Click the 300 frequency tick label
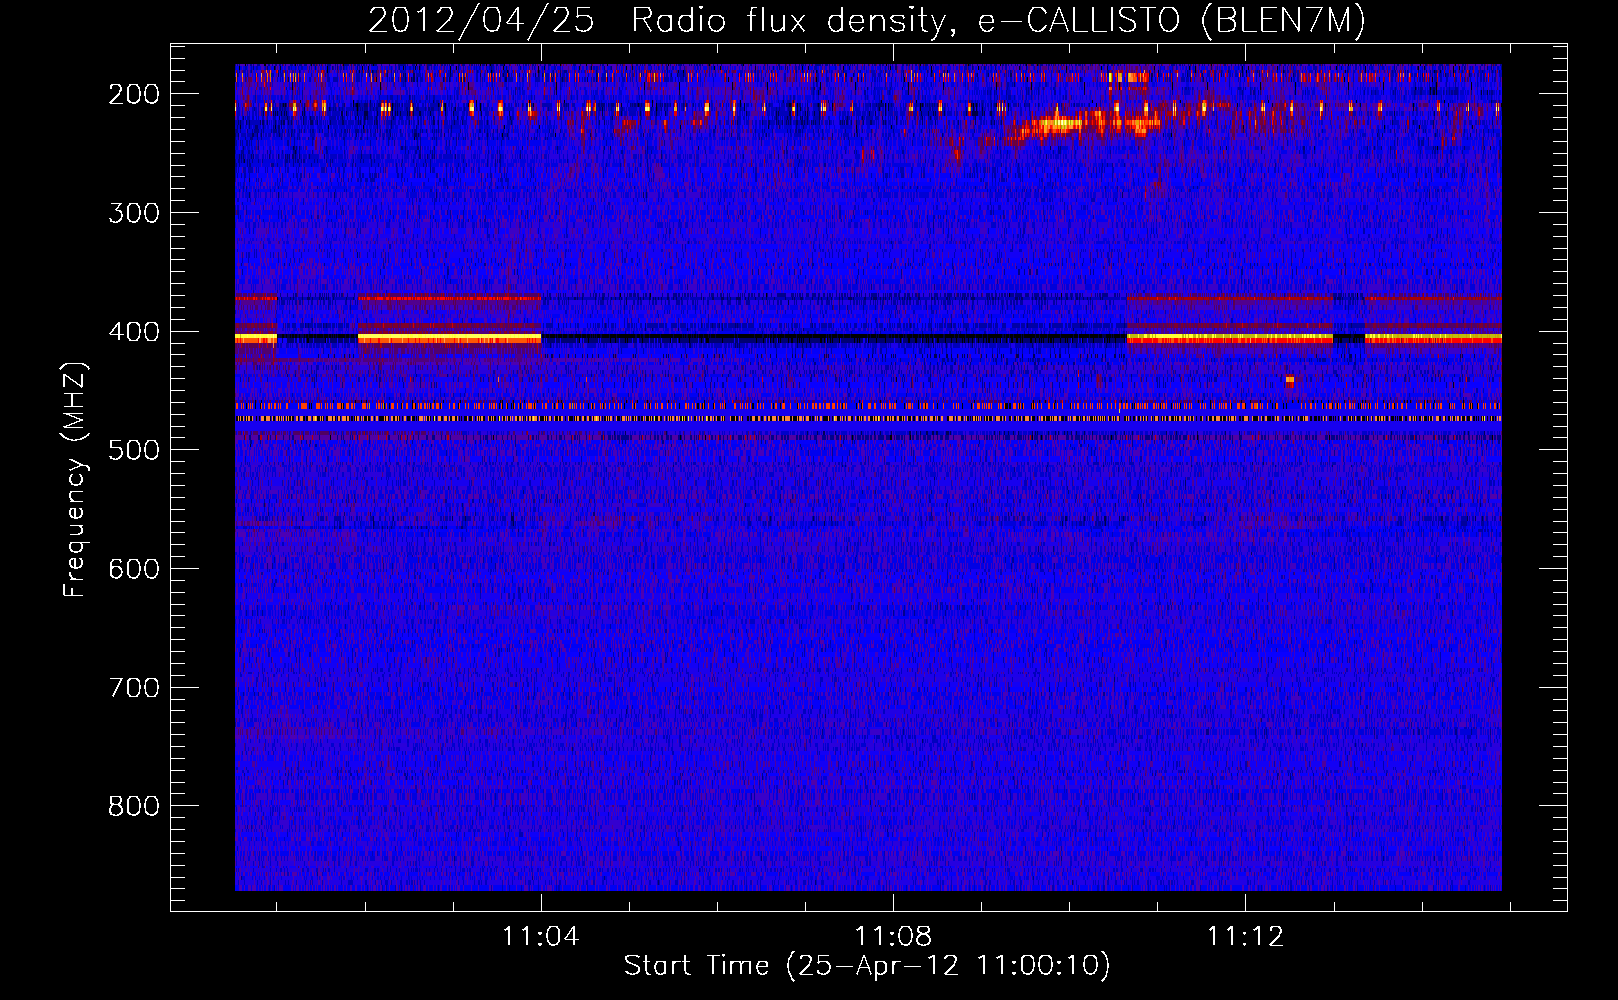 [134, 213]
